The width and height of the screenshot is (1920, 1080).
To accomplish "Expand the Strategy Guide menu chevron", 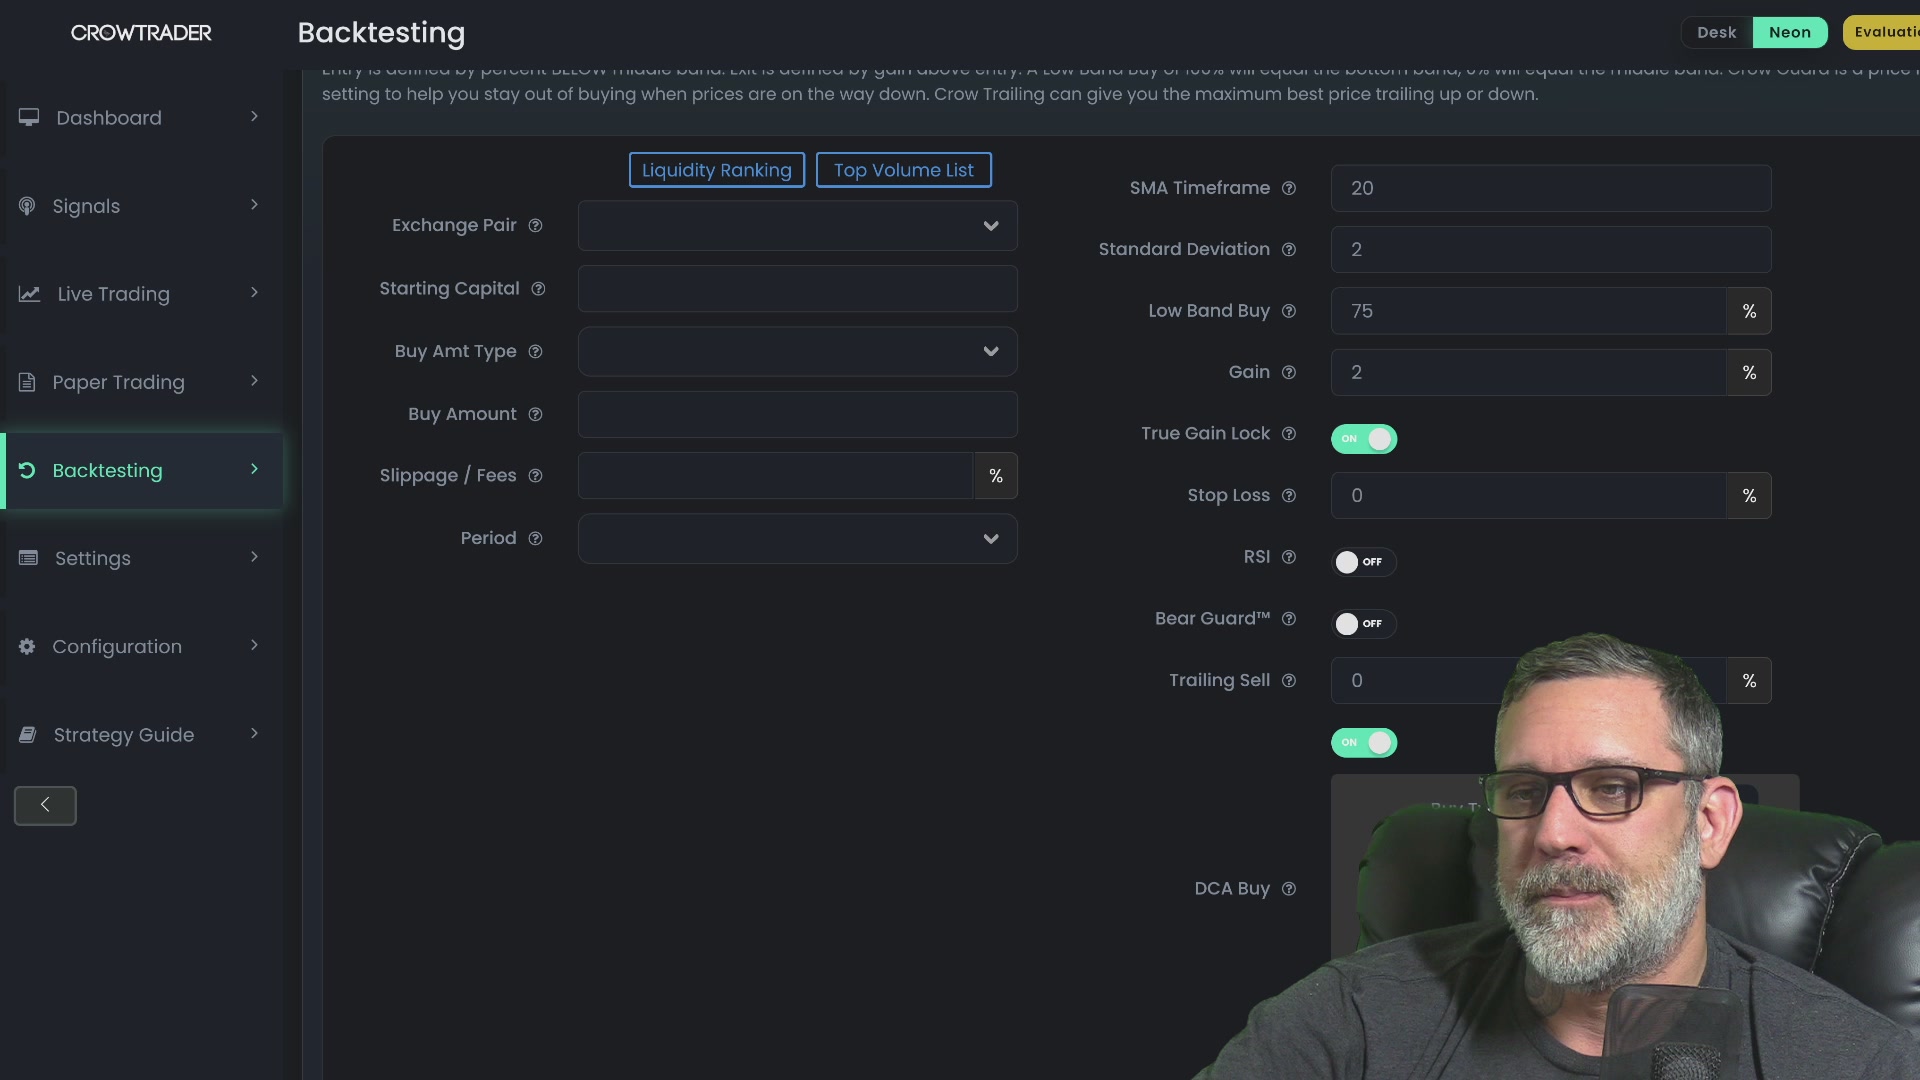I will (254, 734).
